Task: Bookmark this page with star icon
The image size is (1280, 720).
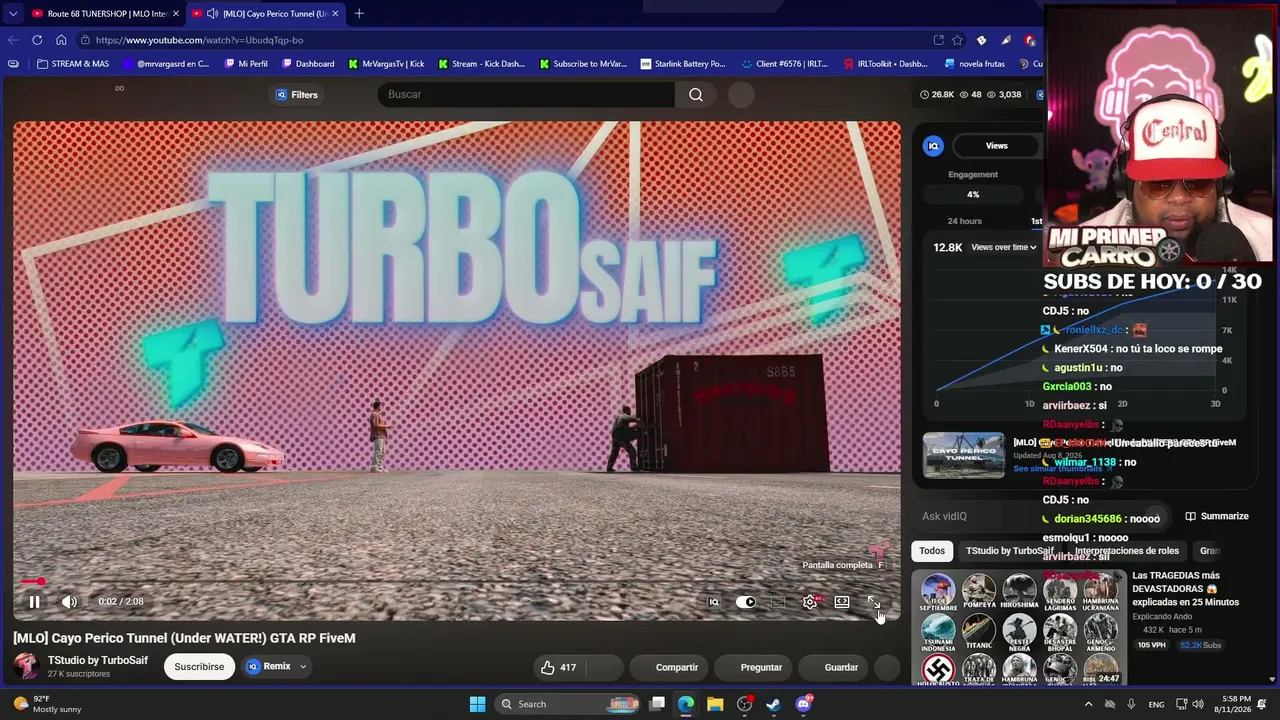Action: click(957, 40)
